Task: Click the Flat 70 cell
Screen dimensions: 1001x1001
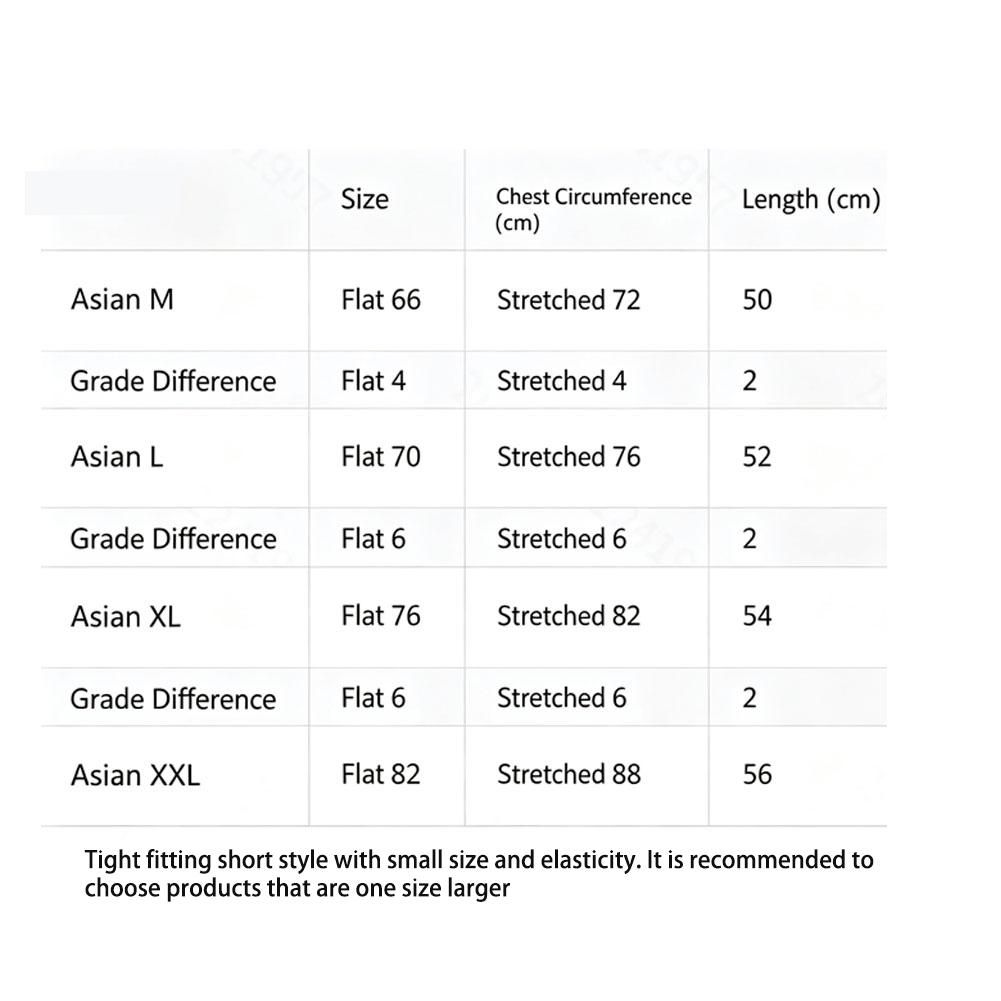Action: pyautogui.click(x=381, y=457)
